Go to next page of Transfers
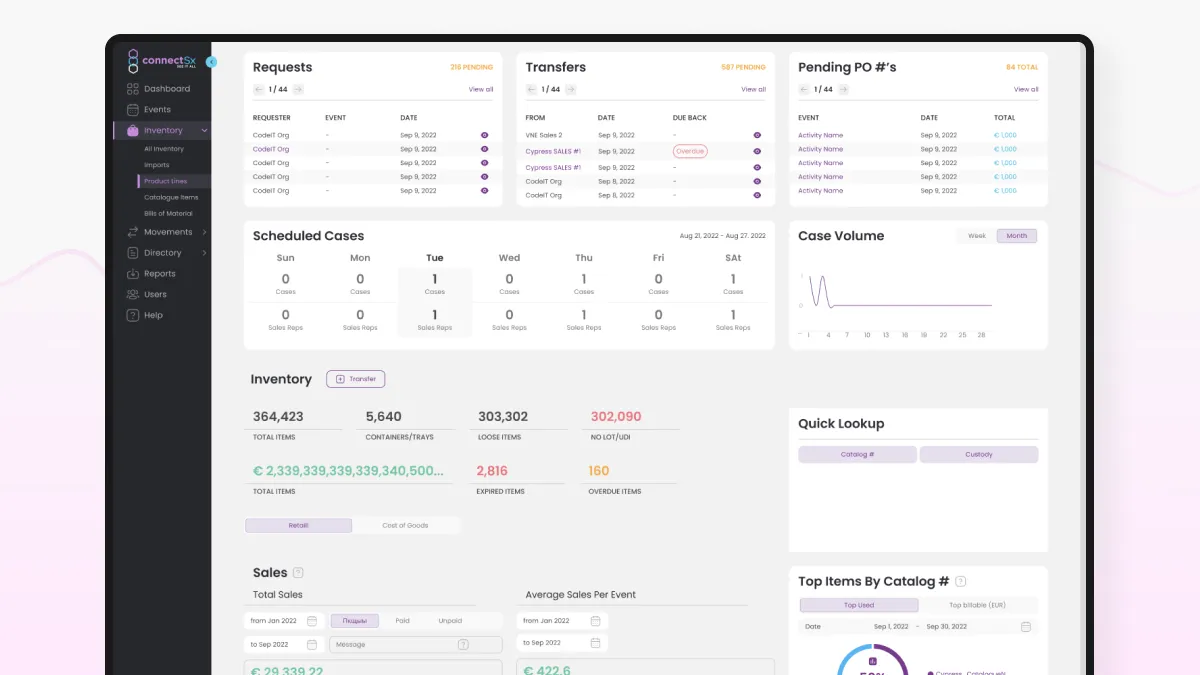1200x675 pixels. (571, 89)
